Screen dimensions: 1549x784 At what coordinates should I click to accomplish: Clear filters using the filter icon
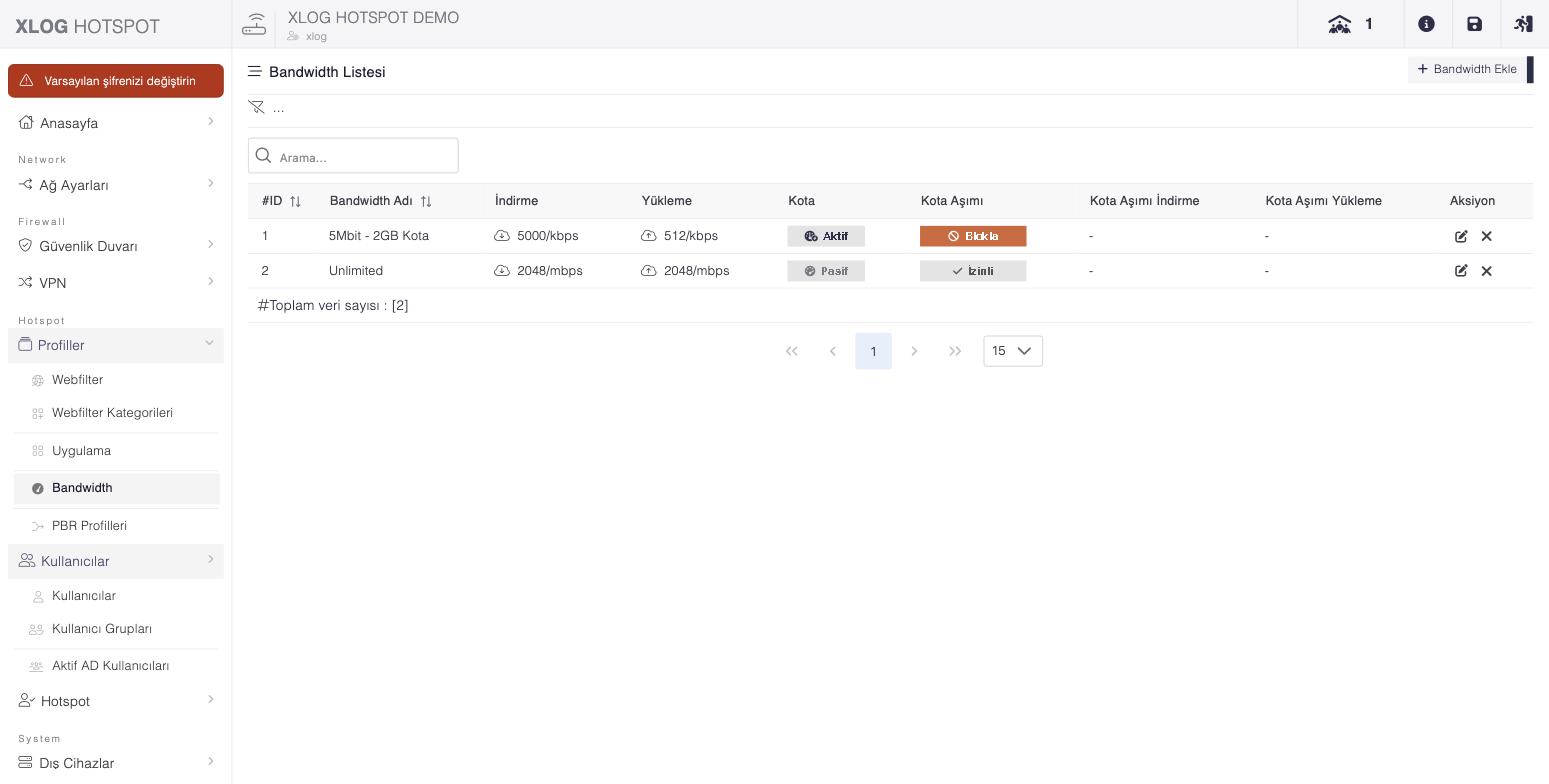click(256, 107)
